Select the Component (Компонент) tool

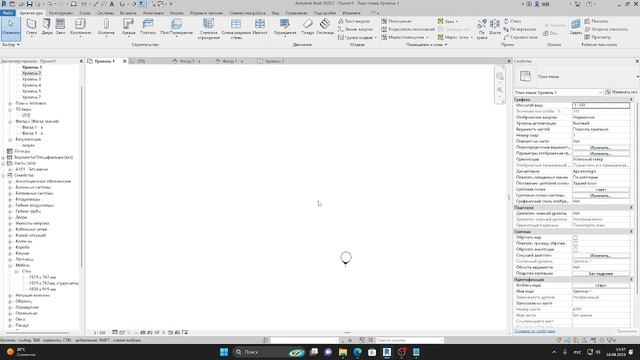[80, 27]
